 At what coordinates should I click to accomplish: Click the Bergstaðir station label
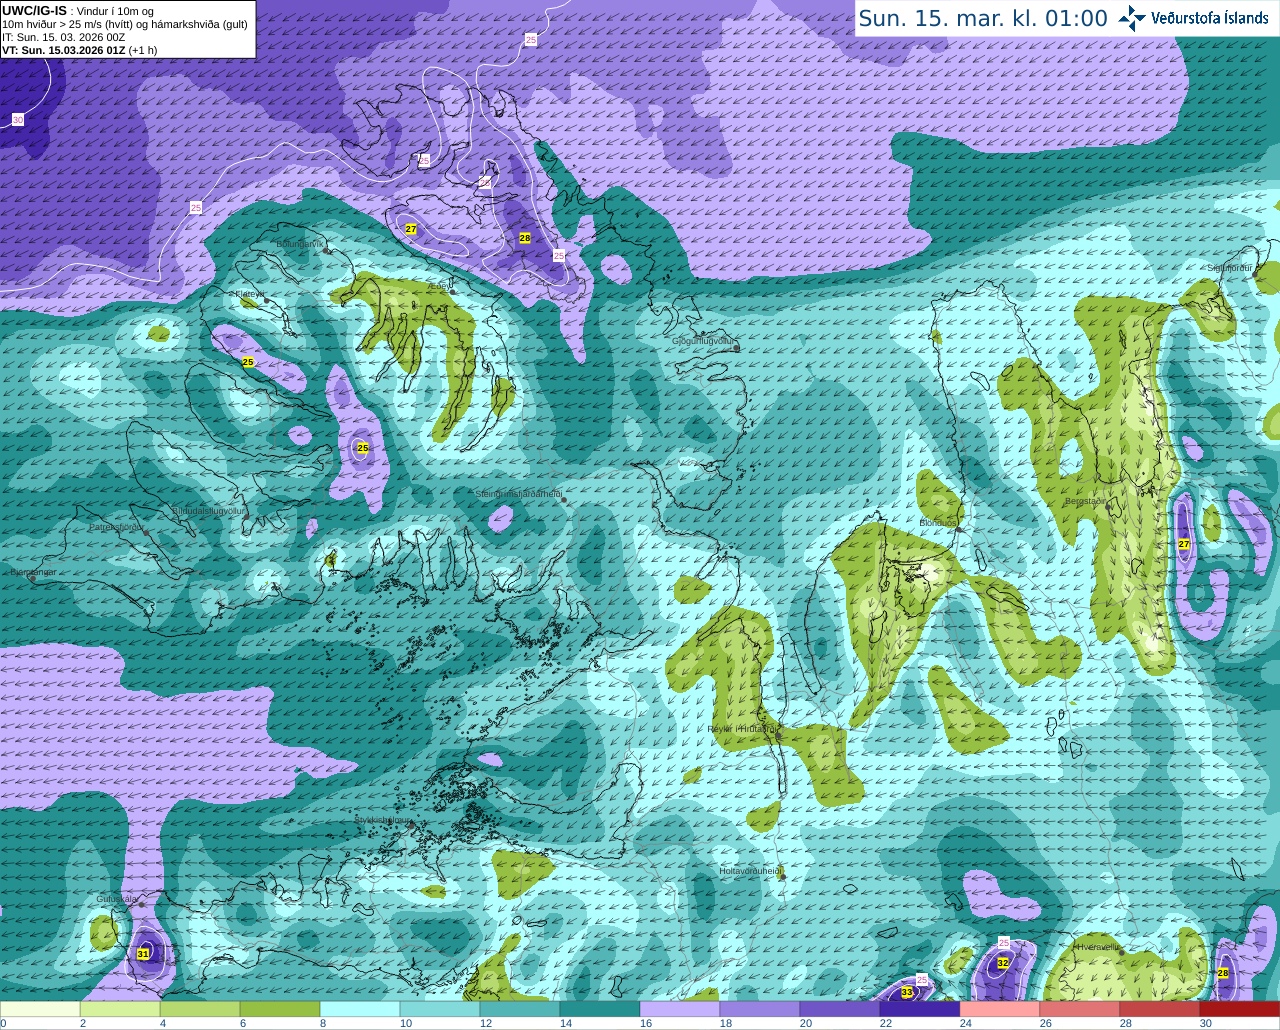tap(1085, 501)
